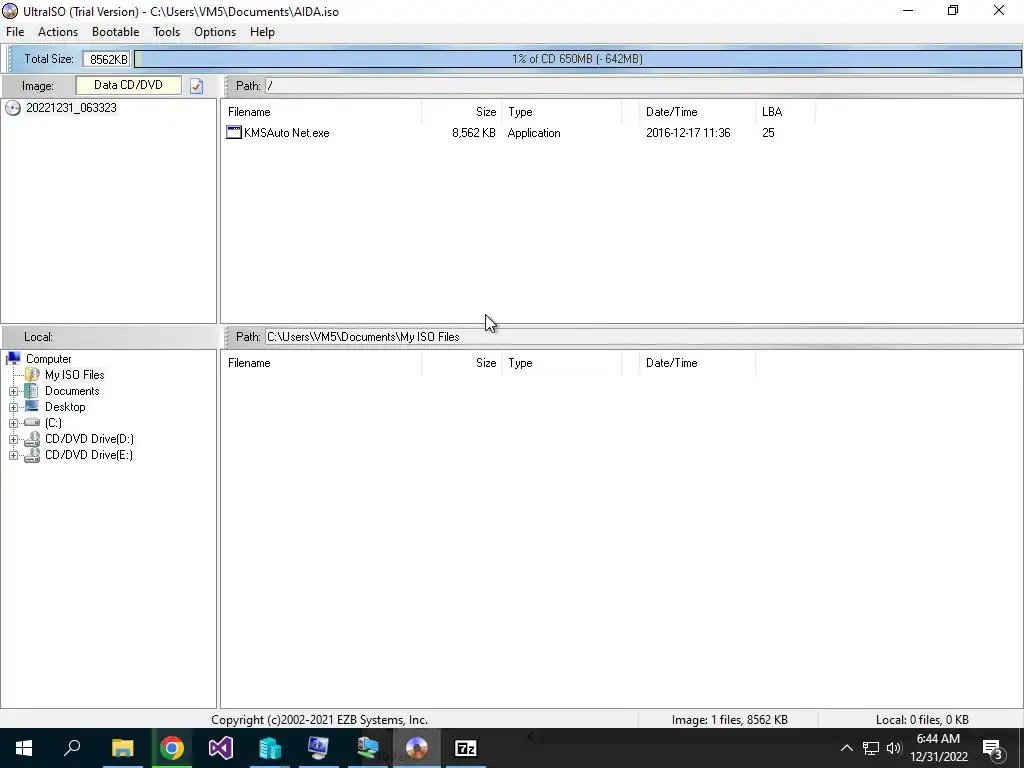
Task: Click the Application type cell
Action: click(534, 133)
